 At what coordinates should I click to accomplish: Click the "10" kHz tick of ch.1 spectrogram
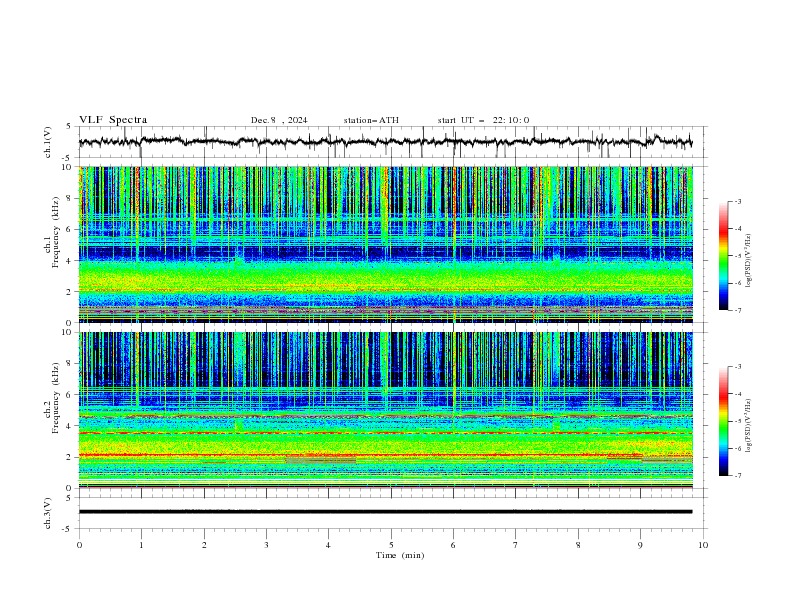click(x=67, y=167)
